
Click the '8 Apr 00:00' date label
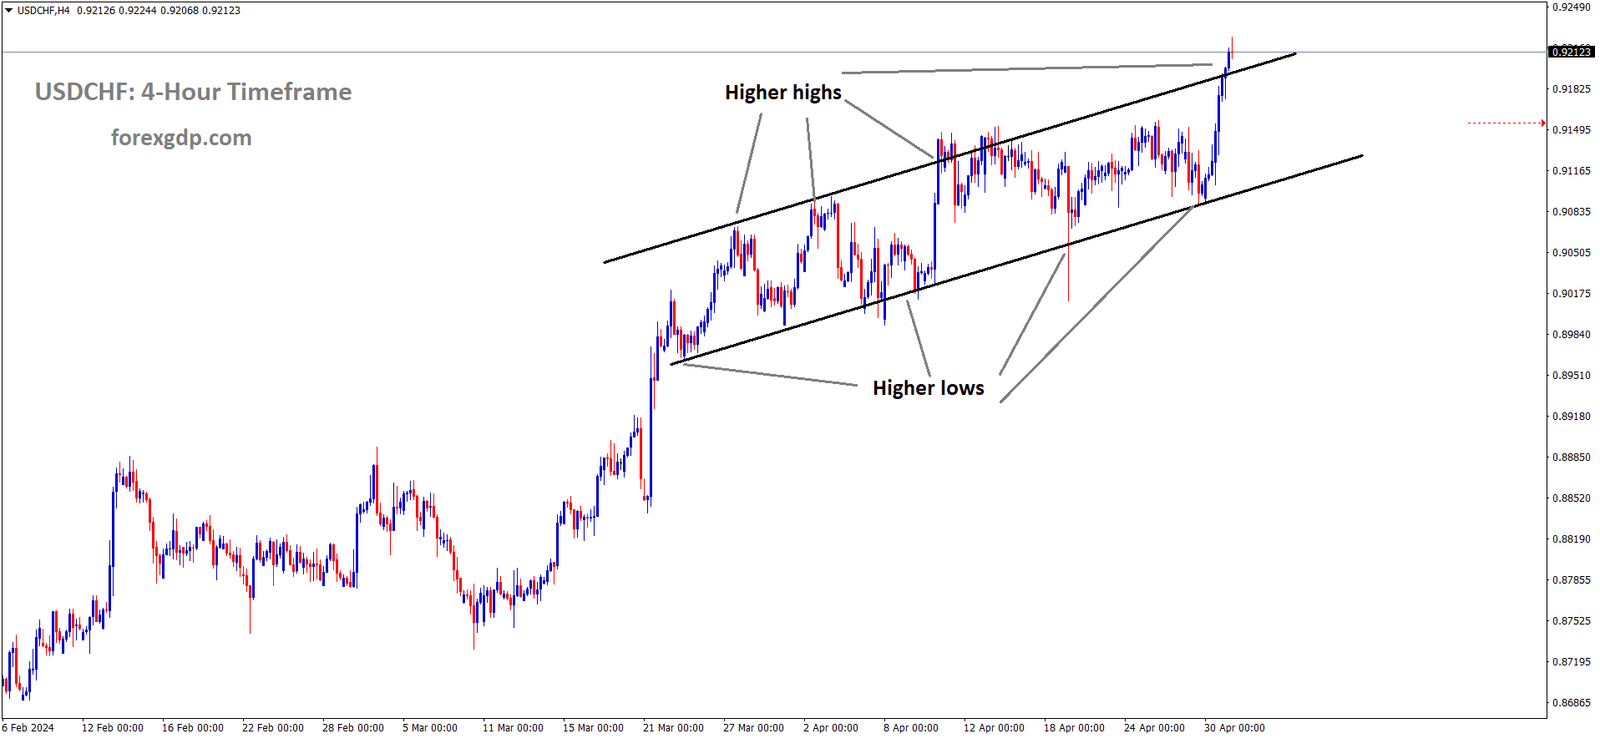911,728
